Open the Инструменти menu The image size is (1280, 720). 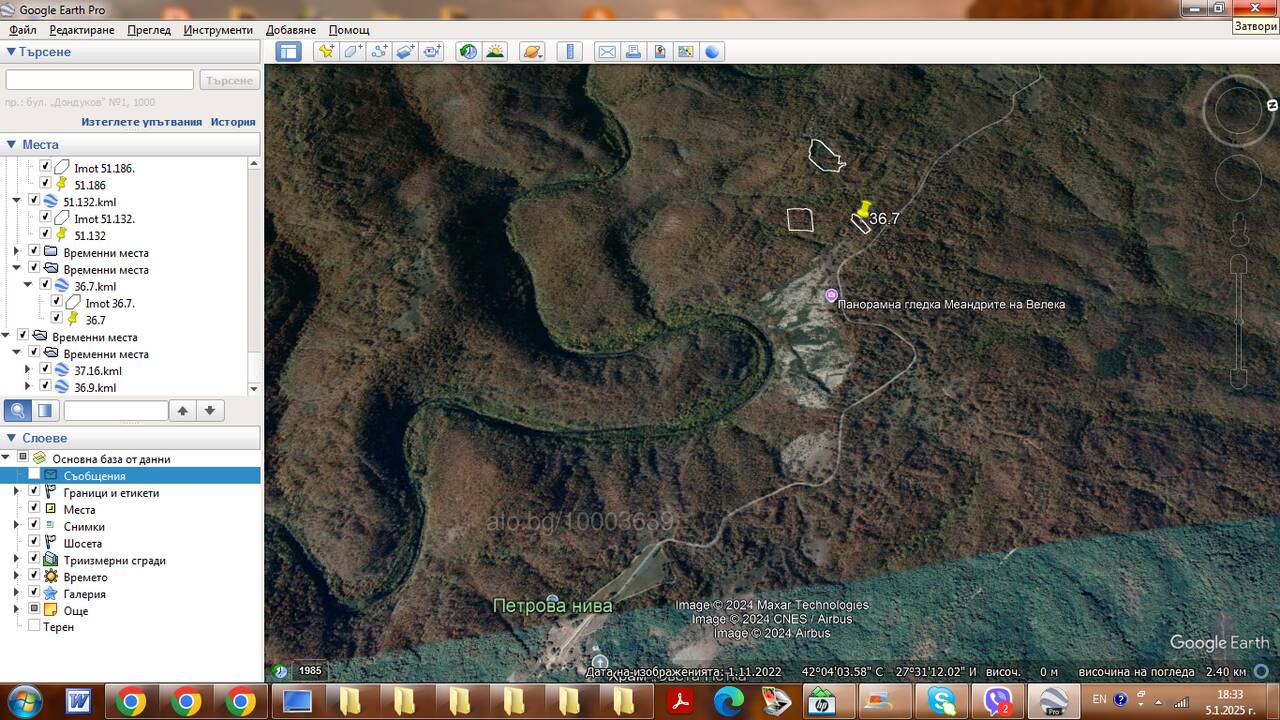[218, 30]
